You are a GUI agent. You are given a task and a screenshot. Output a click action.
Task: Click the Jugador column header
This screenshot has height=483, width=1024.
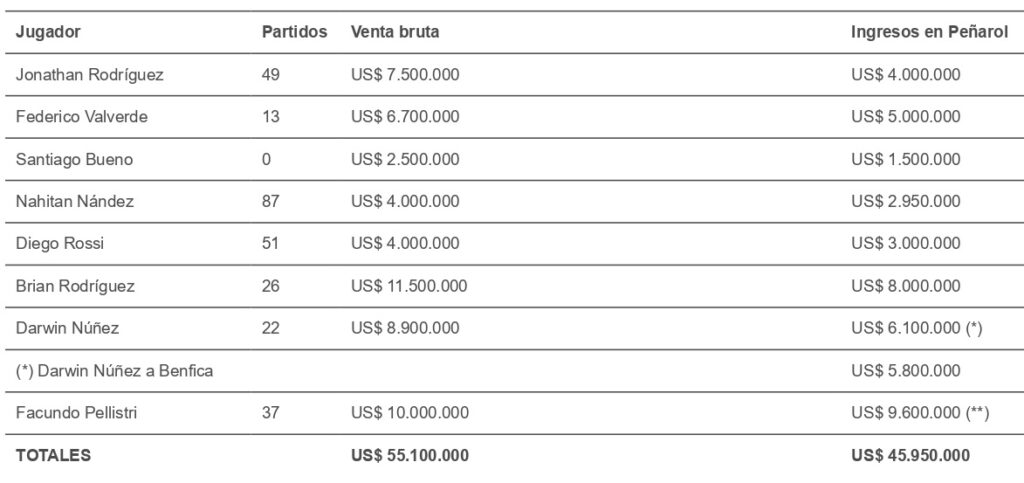[x=48, y=32]
